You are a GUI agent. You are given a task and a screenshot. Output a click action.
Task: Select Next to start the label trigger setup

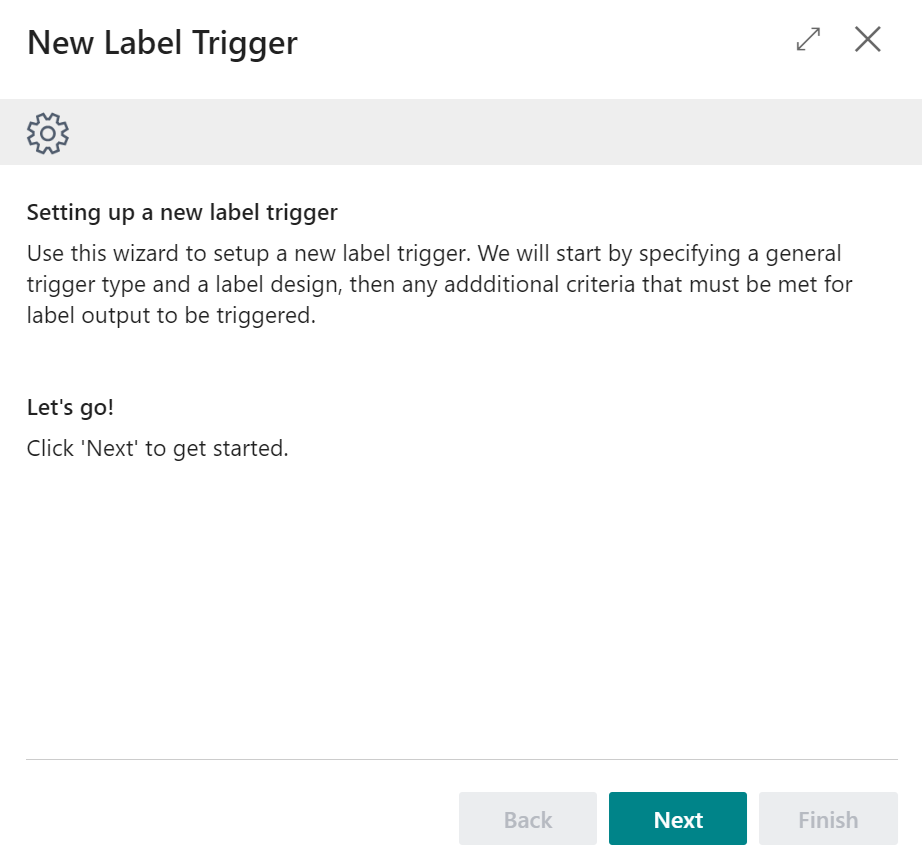pyautogui.click(x=677, y=818)
